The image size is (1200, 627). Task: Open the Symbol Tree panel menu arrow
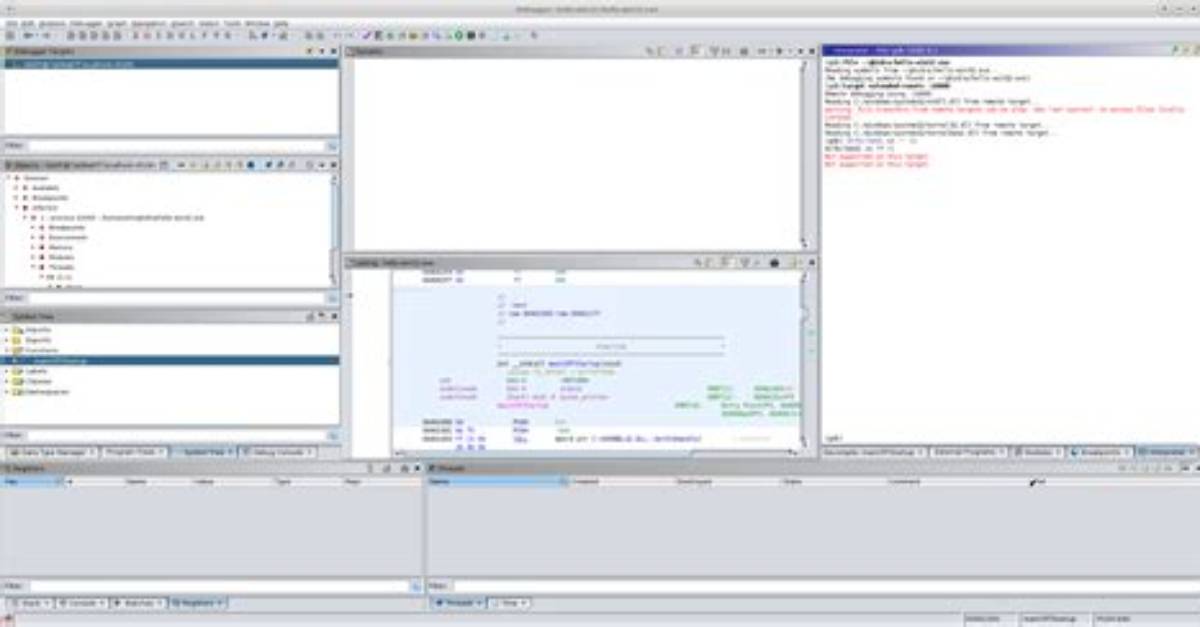click(323, 316)
